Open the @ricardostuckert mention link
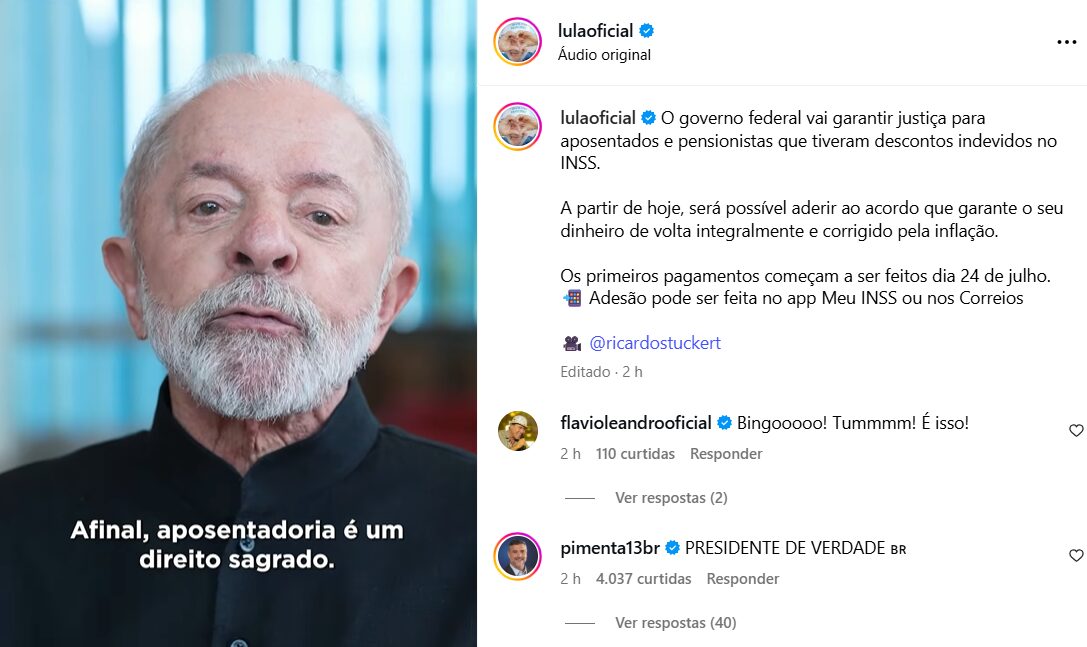 pos(654,343)
